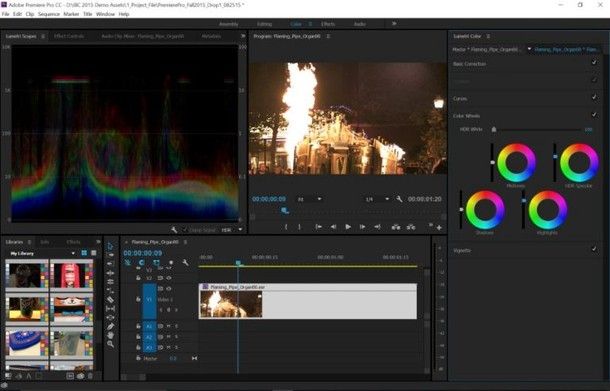The height and width of the screenshot is (391, 610).
Task: Select the Zoom magnifier tool
Action: coord(110,344)
